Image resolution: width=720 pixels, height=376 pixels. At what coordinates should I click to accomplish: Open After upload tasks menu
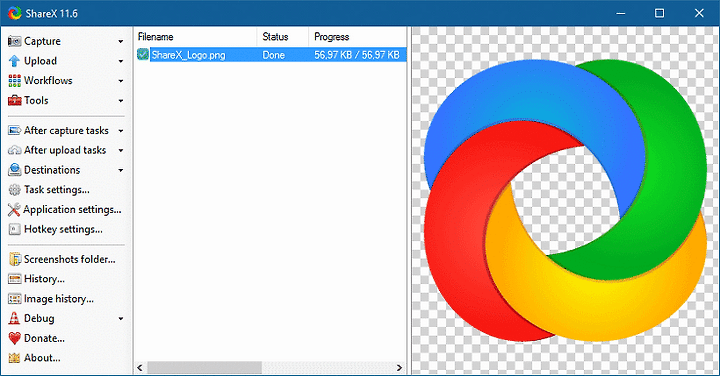(x=66, y=151)
